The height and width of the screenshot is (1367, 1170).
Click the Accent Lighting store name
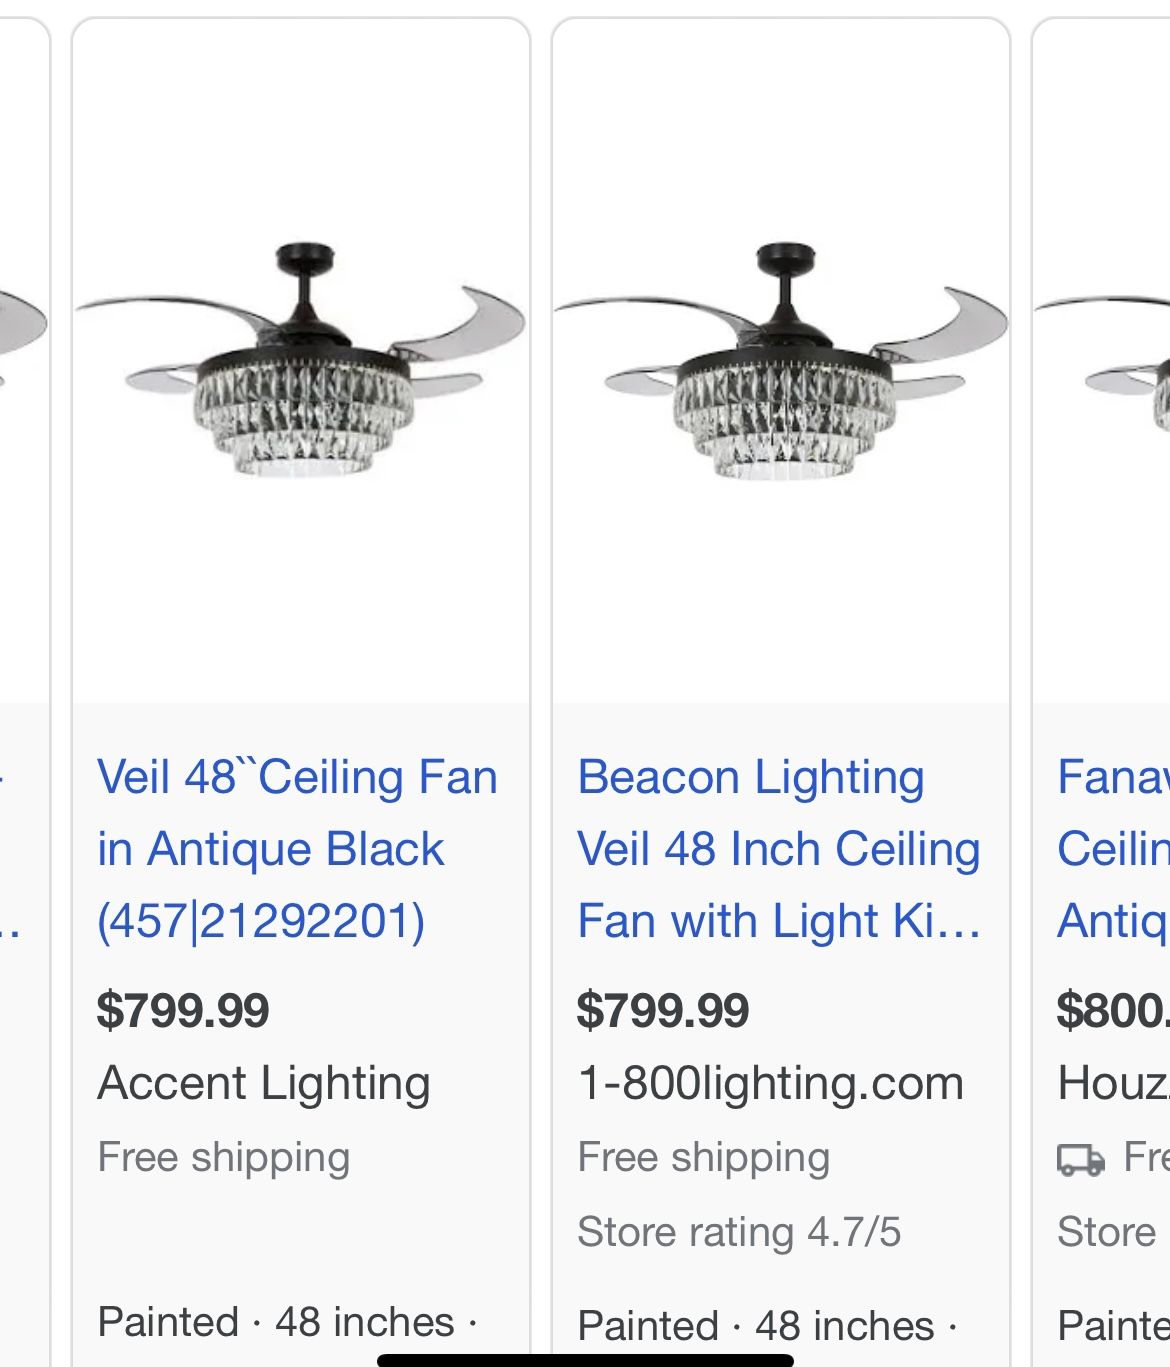(x=263, y=1081)
